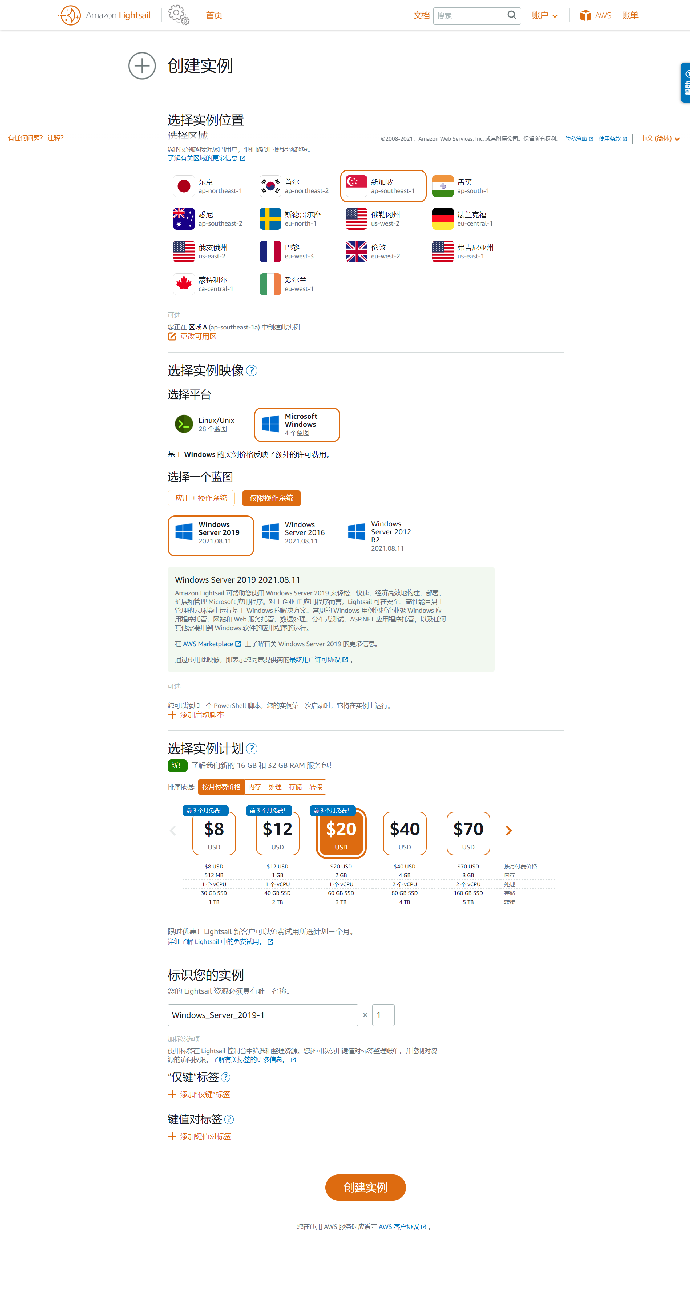Viewport: 690px width, 1300px height.
Task: Click the search magnifier icon
Action: tap(512, 15)
